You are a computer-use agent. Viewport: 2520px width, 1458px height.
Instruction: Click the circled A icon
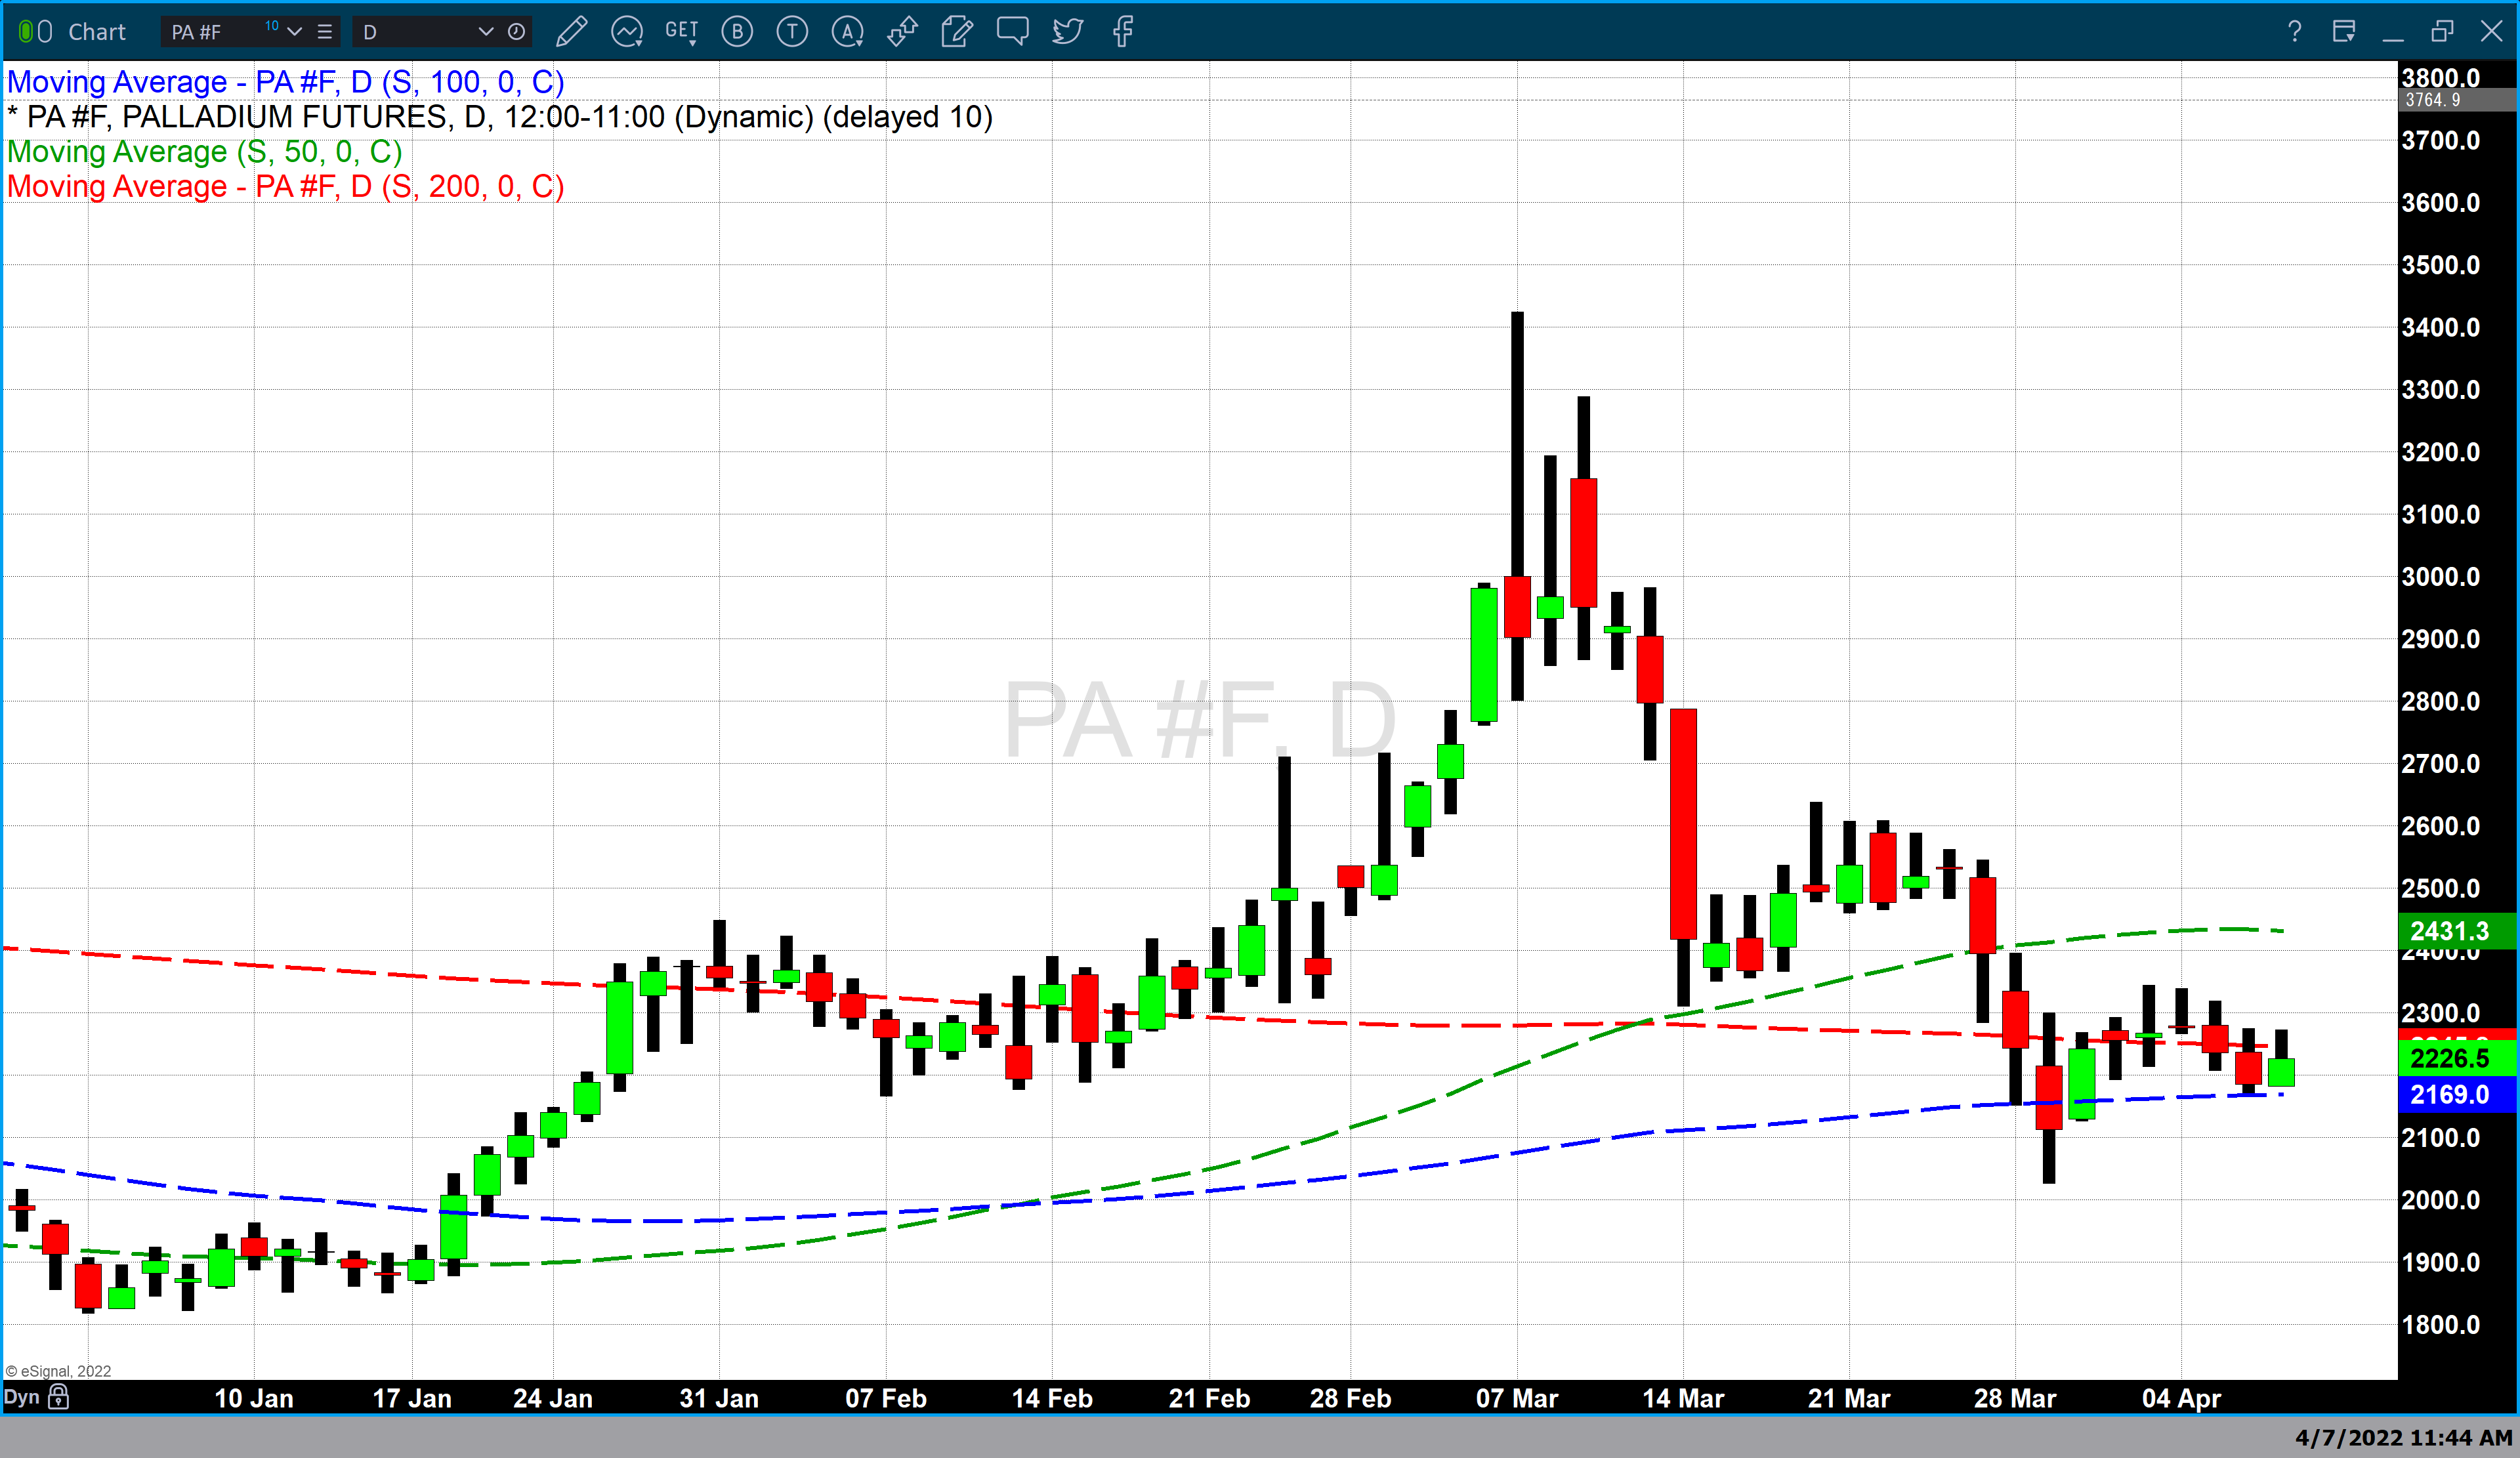click(x=847, y=32)
